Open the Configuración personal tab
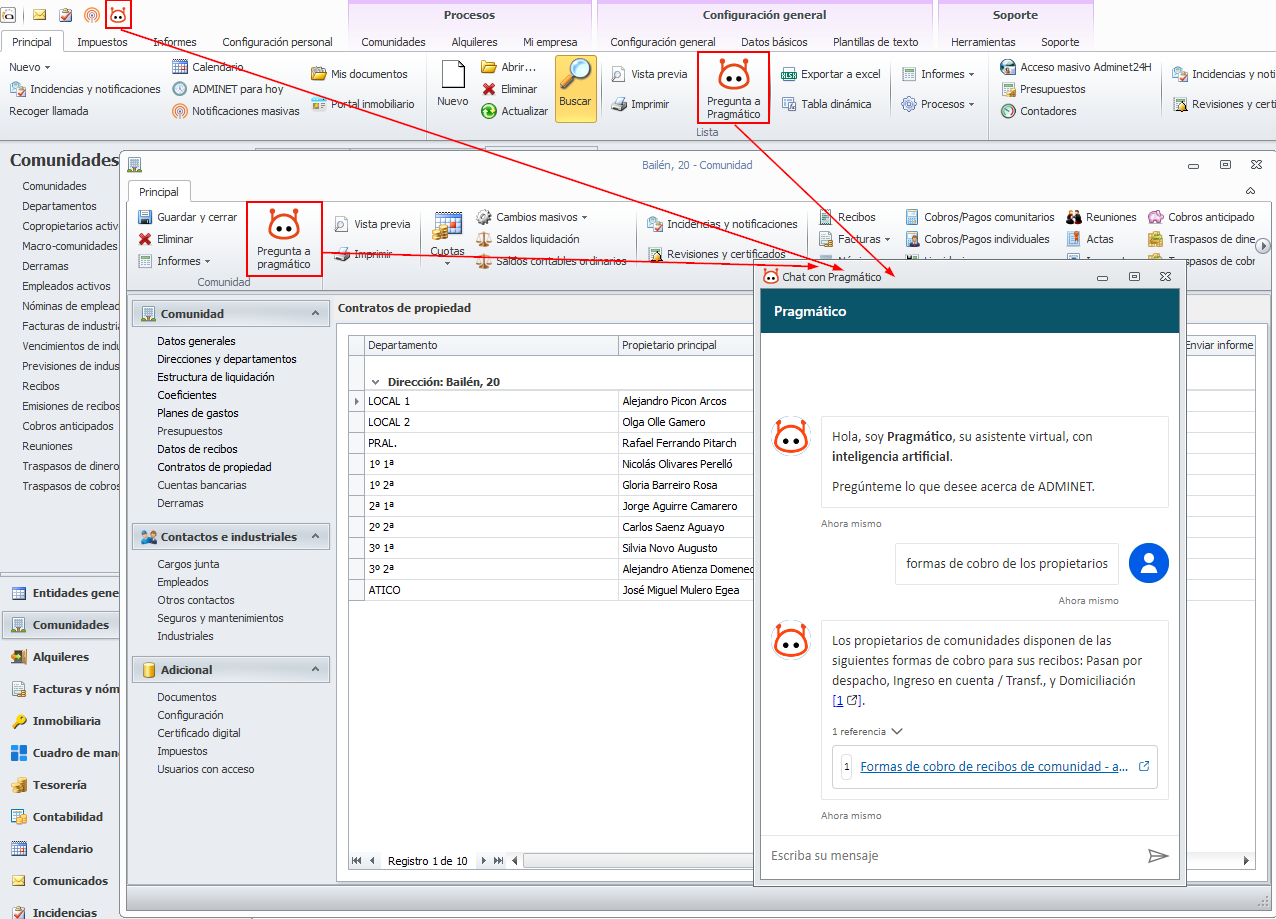 (x=277, y=42)
